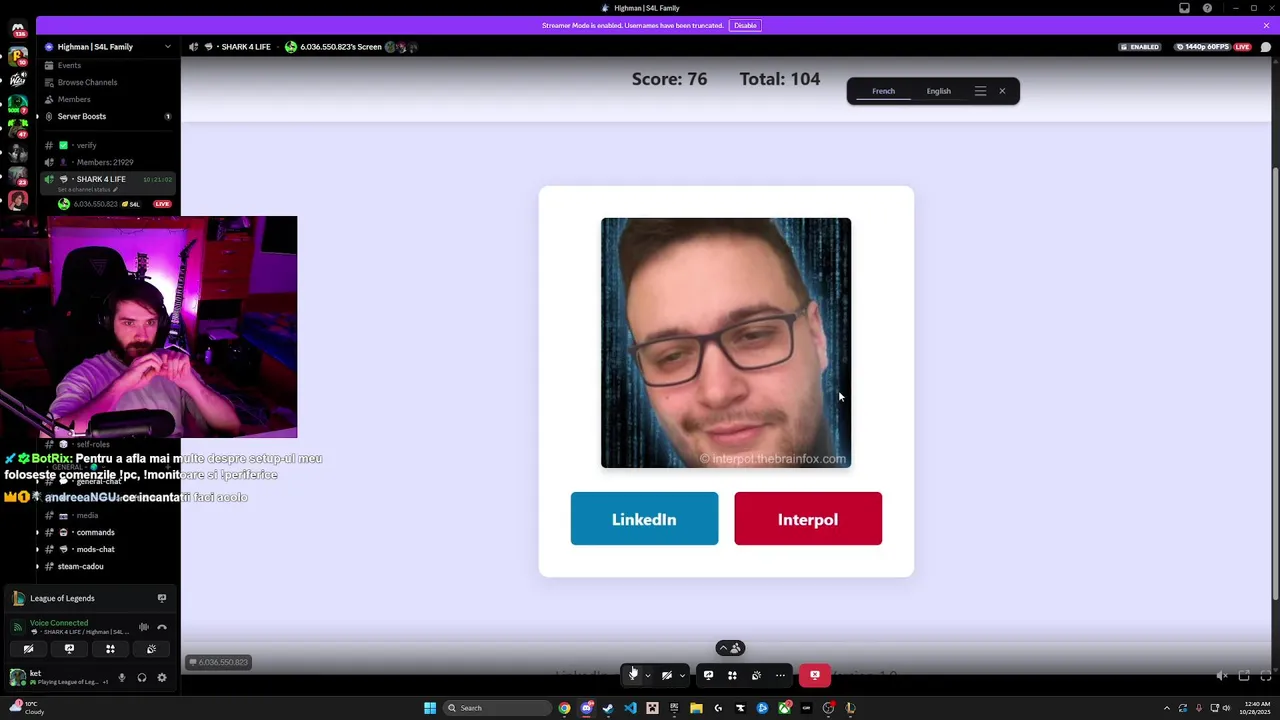Switch language to French

pyautogui.click(x=883, y=91)
